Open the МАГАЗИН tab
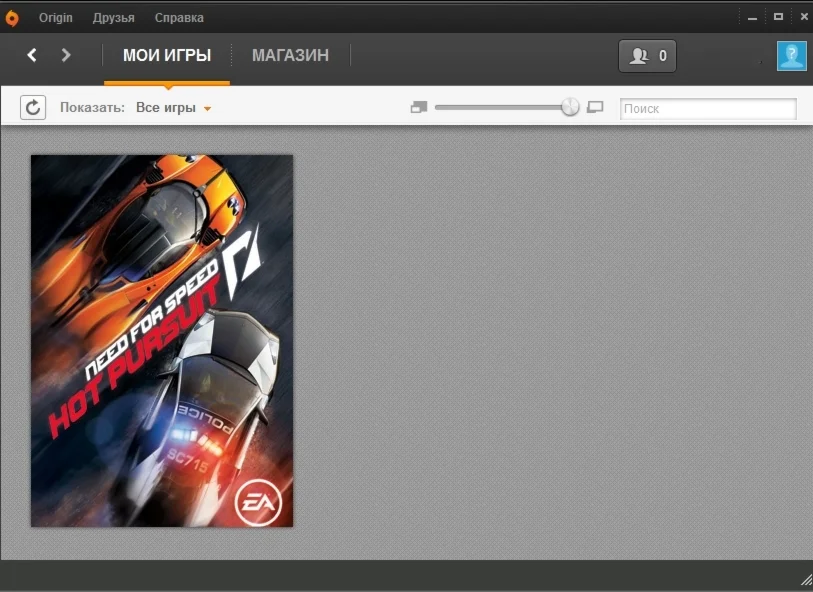The image size is (813, 592). 290,56
